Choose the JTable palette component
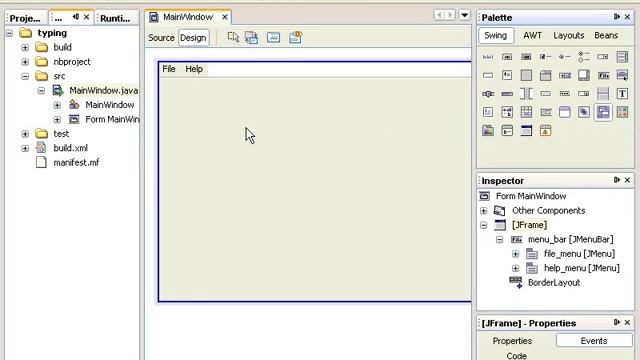 click(526, 112)
